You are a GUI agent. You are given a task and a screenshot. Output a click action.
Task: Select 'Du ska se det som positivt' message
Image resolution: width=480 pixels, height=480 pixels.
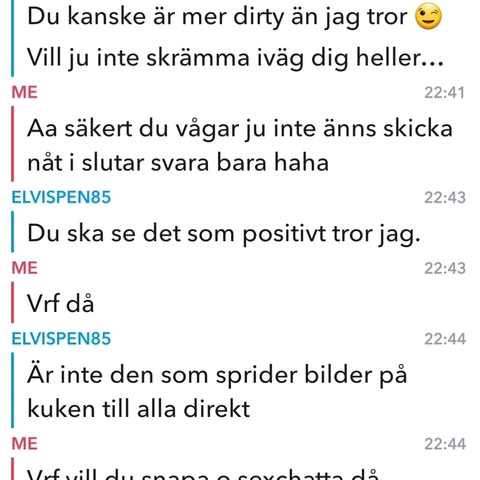[x=224, y=234]
